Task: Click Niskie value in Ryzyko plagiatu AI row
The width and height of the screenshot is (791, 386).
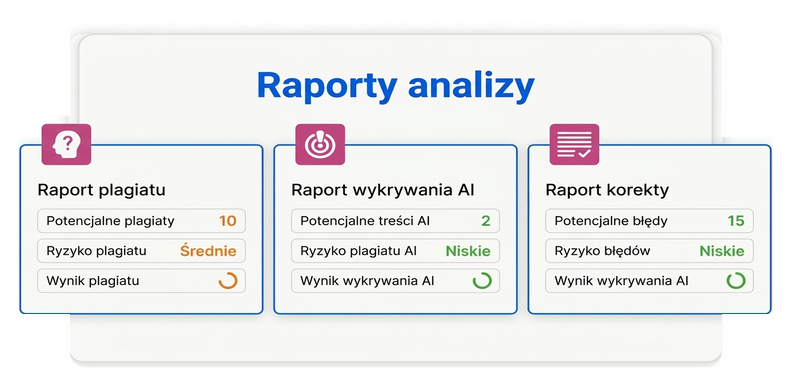Action: click(468, 251)
